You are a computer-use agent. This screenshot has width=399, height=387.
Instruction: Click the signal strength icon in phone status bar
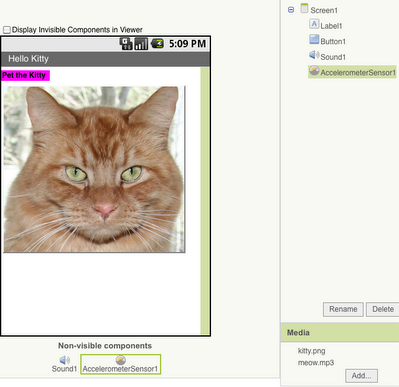[141, 44]
